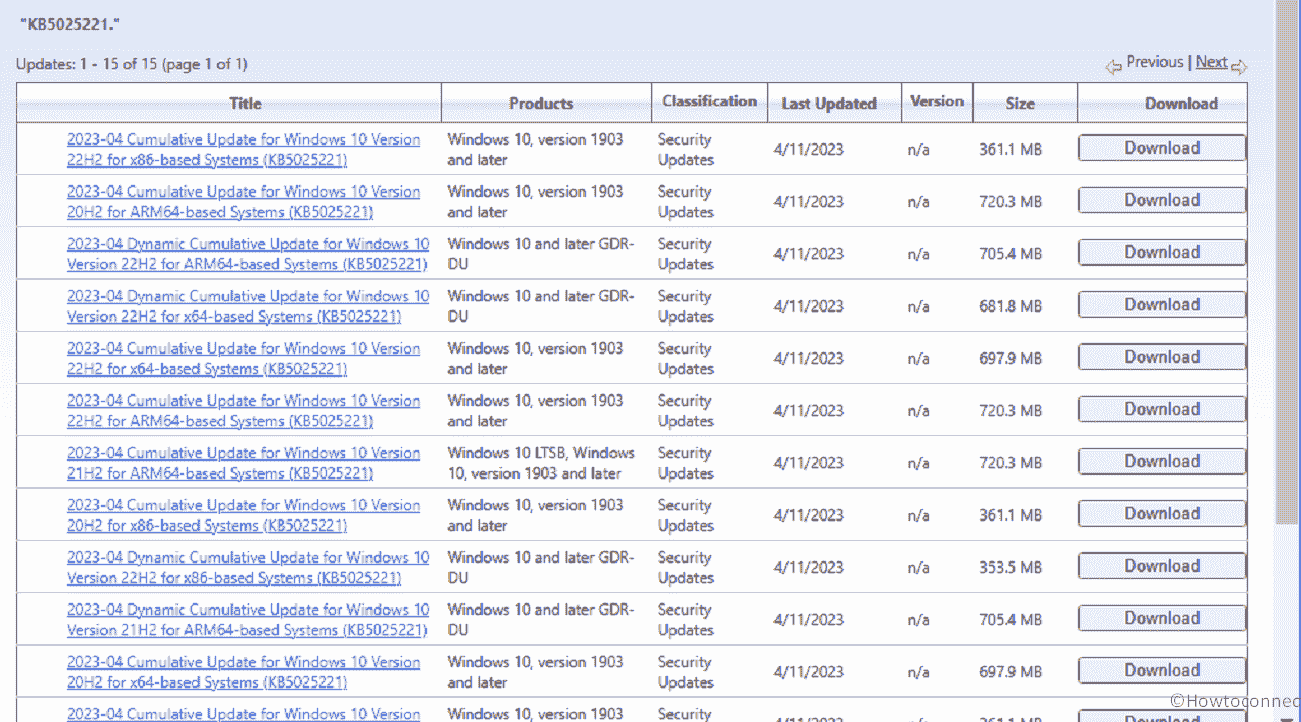Open Cumulative Update 21H2 ARM64-based Systems link
1301x722 pixels.
[x=244, y=463]
